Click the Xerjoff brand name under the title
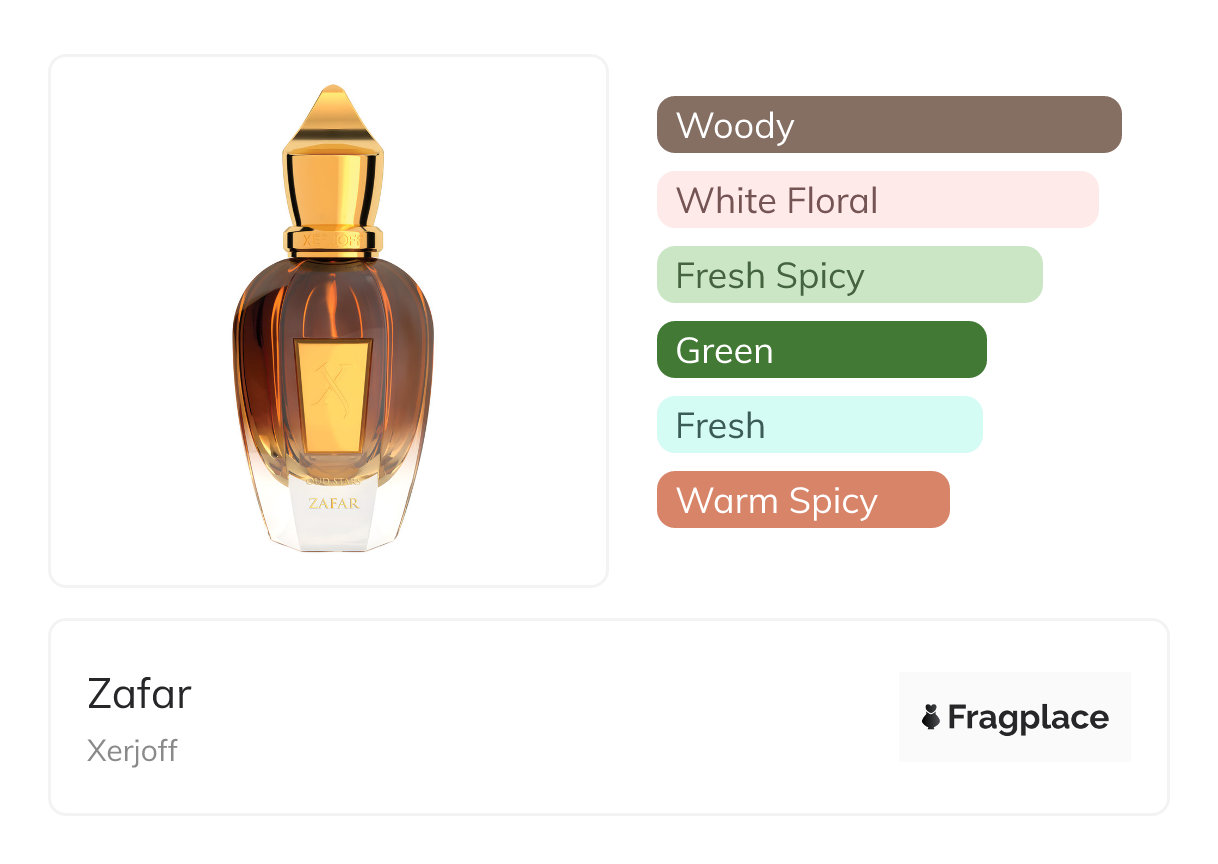The height and width of the screenshot is (864, 1218). tap(132, 751)
